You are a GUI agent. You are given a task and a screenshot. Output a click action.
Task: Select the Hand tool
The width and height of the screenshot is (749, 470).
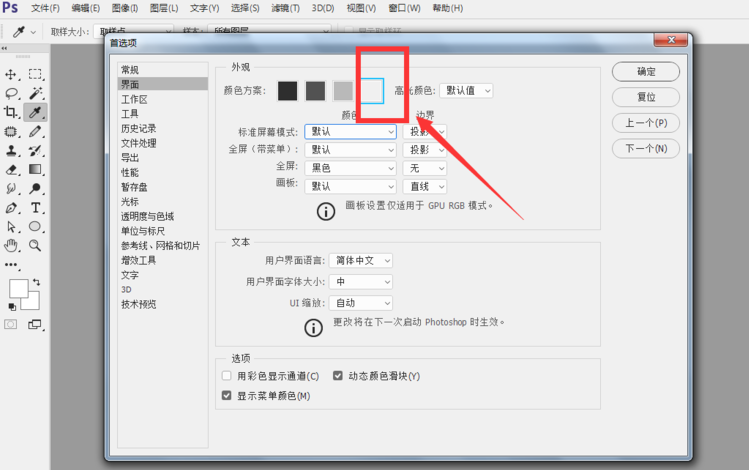point(11,246)
